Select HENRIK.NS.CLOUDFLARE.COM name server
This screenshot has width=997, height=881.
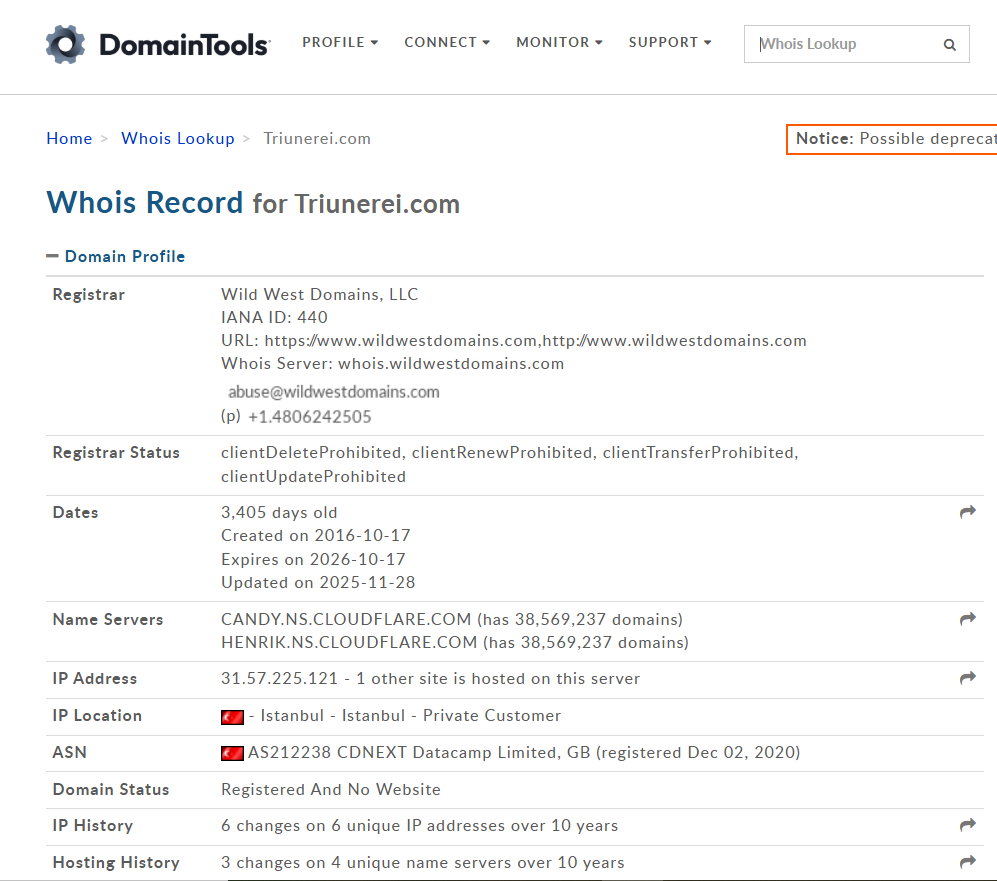pos(349,642)
